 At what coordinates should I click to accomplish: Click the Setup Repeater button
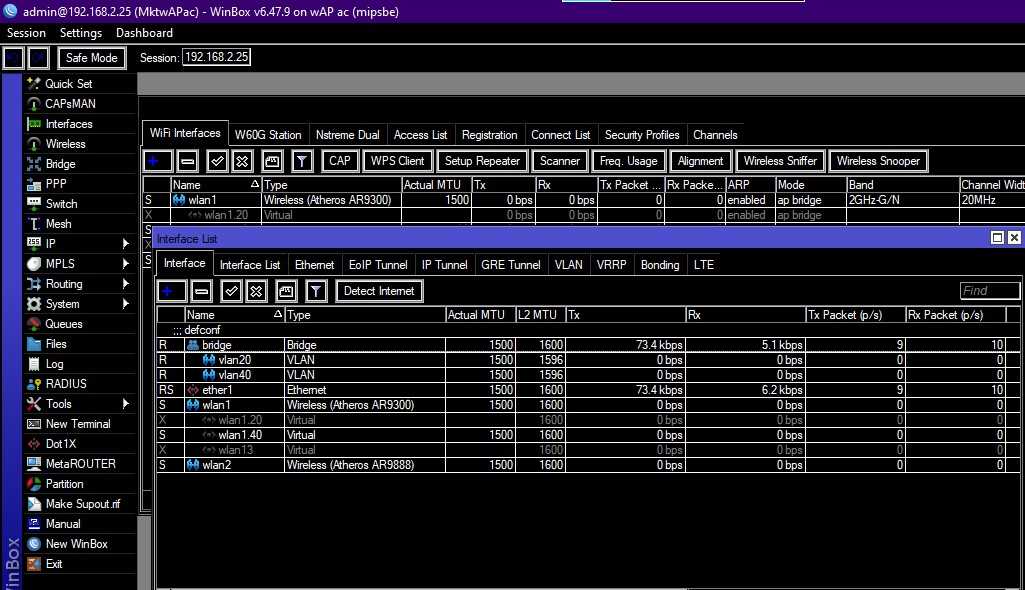point(482,161)
